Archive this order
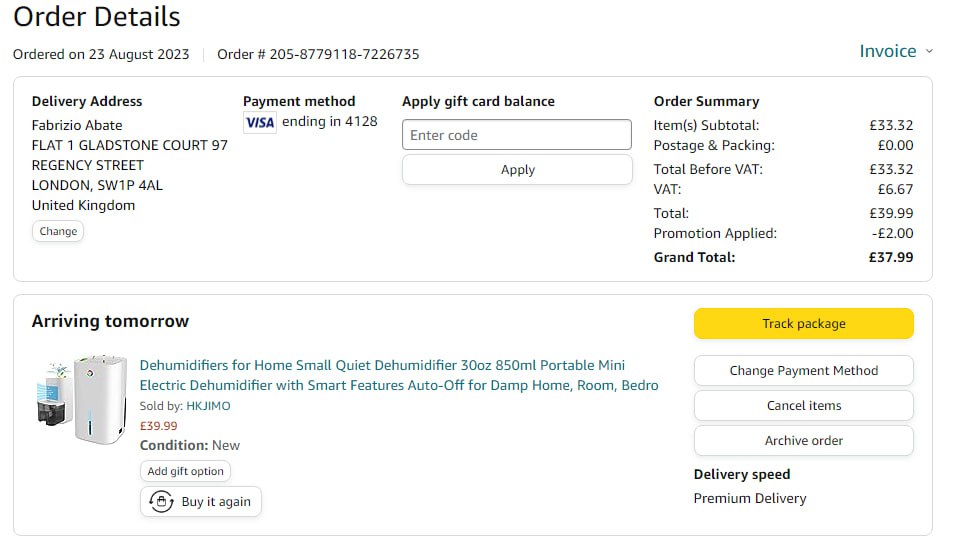The width and height of the screenshot is (954, 556). (x=803, y=440)
